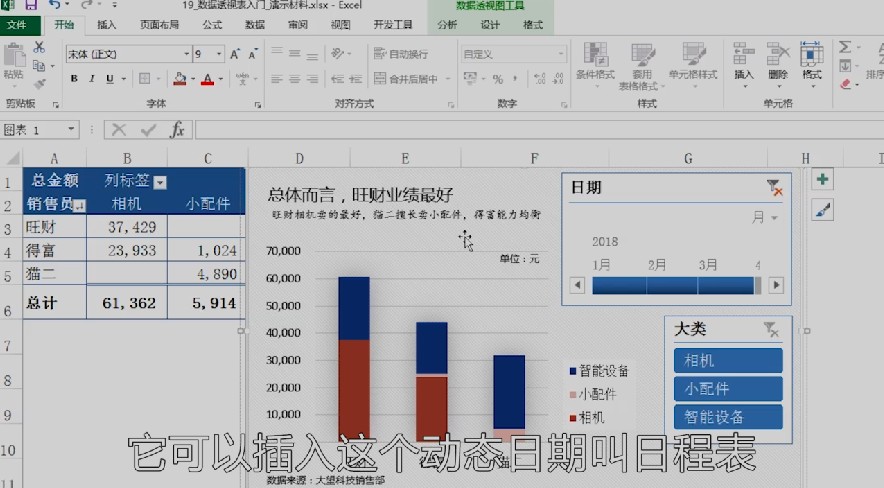Viewport: 884px width, 488px height.
Task: Select cell containing 旺财
Action: click(x=55, y=227)
